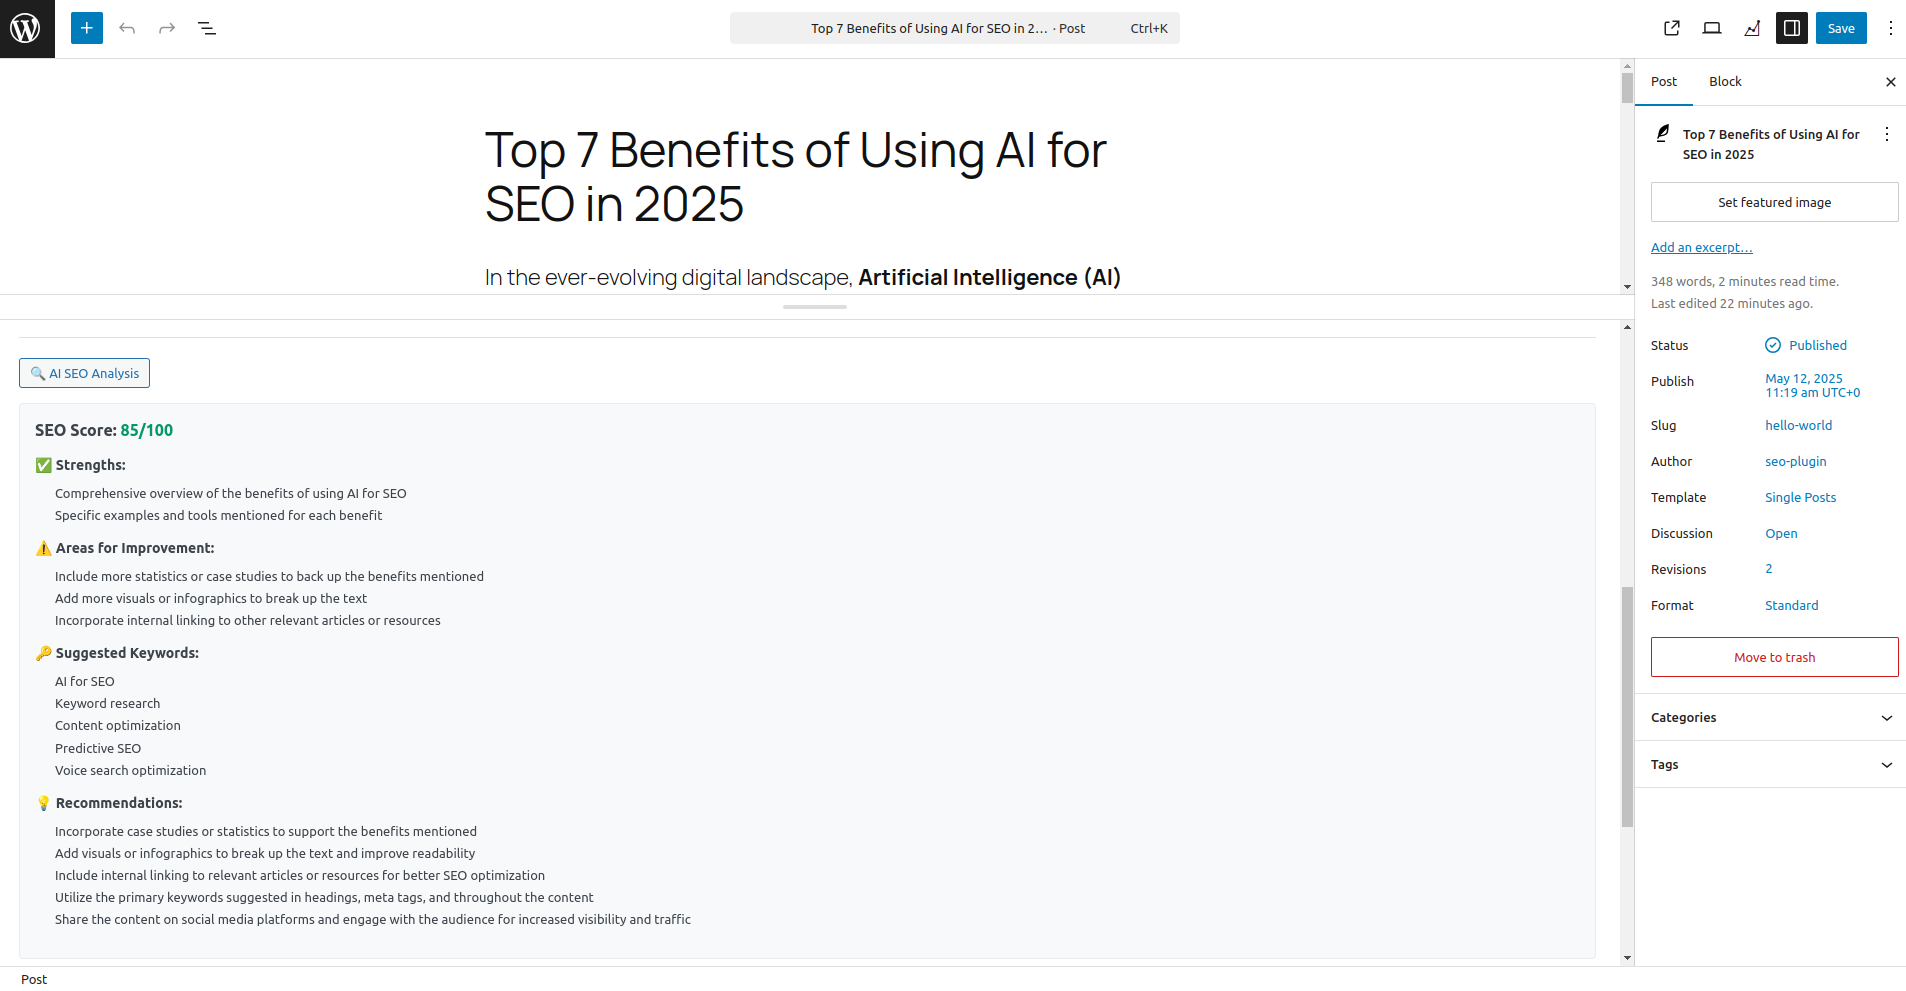Screen dimensions: 1906x991
Task: Click the Set featured image box
Action: pos(1774,202)
